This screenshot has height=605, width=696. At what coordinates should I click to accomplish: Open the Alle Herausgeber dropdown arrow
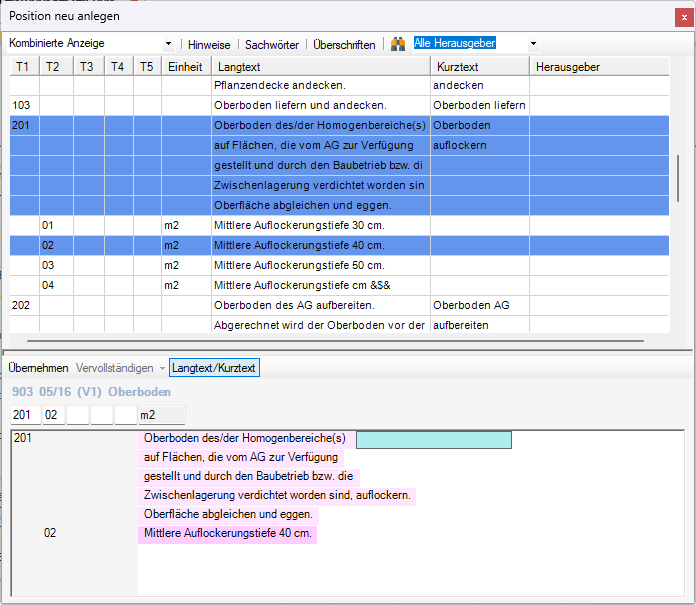coord(534,43)
